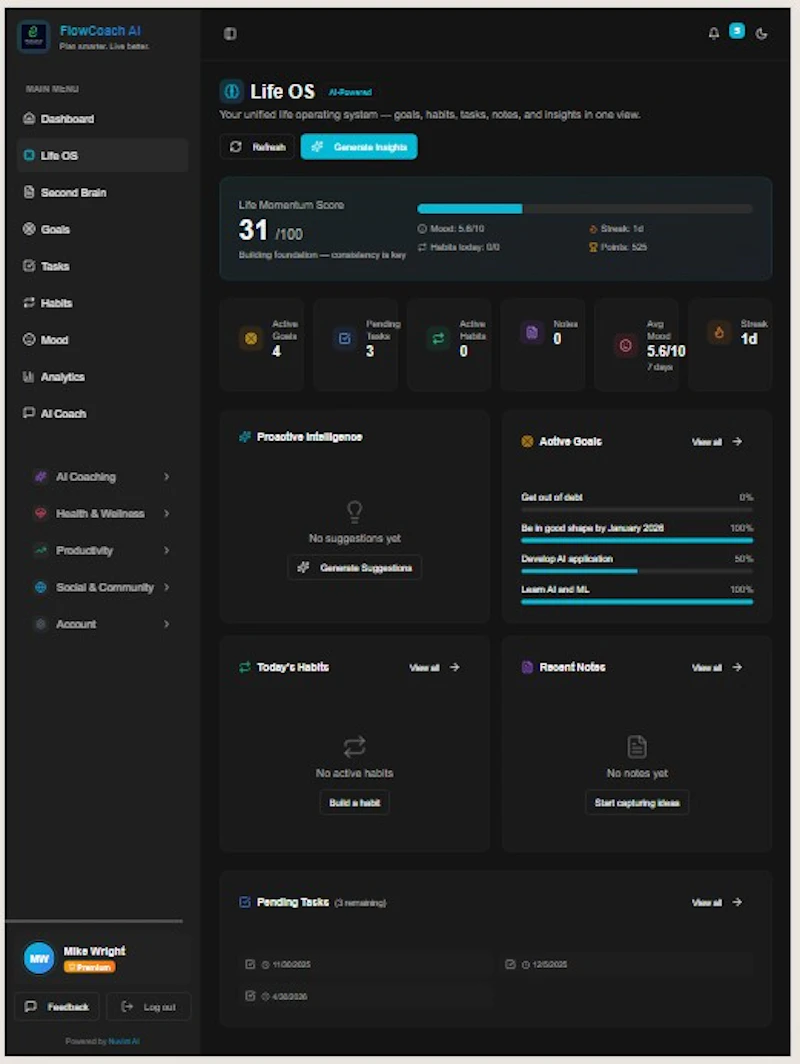Click Generate Suggestions button
This screenshot has width=800, height=1064.
pyautogui.click(x=355, y=567)
